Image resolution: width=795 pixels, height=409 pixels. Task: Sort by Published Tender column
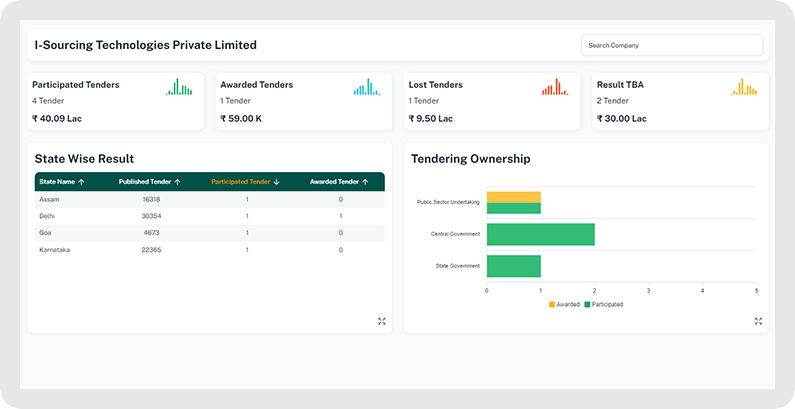(149, 182)
